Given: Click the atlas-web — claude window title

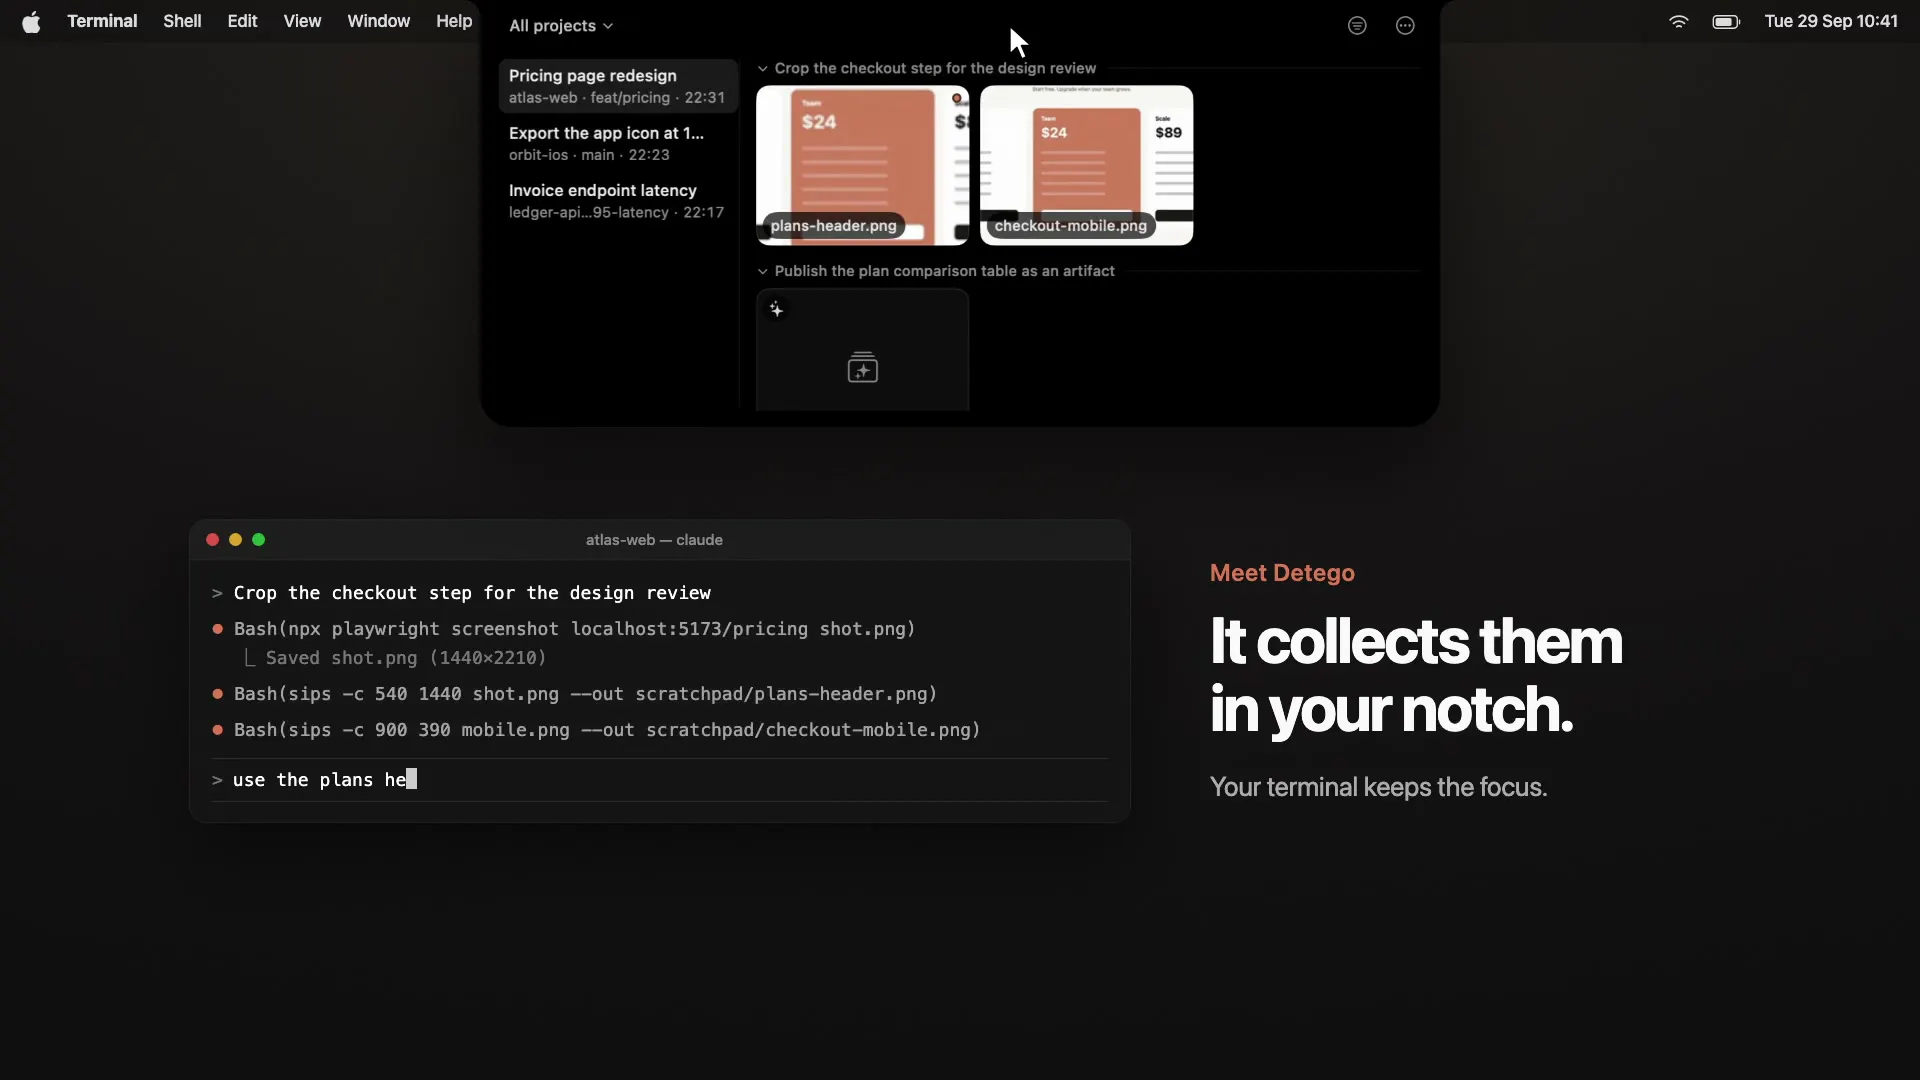Looking at the screenshot, I should 654,540.
